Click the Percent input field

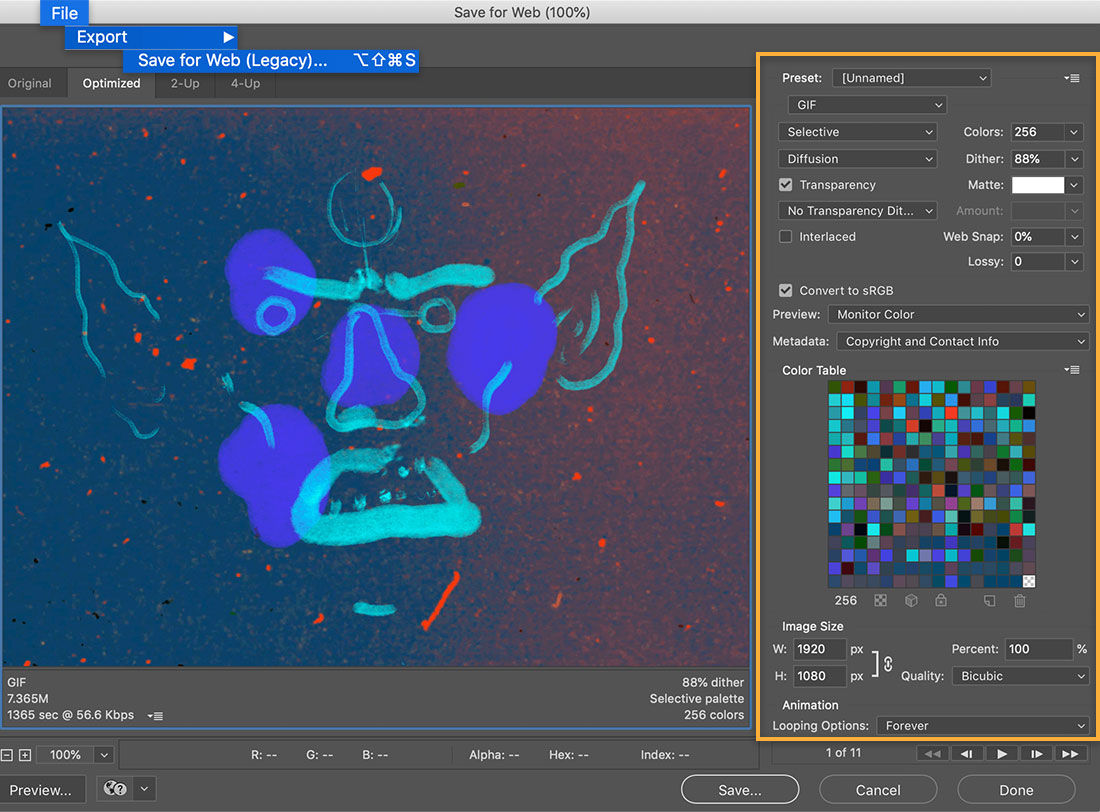pos(1039,649)
